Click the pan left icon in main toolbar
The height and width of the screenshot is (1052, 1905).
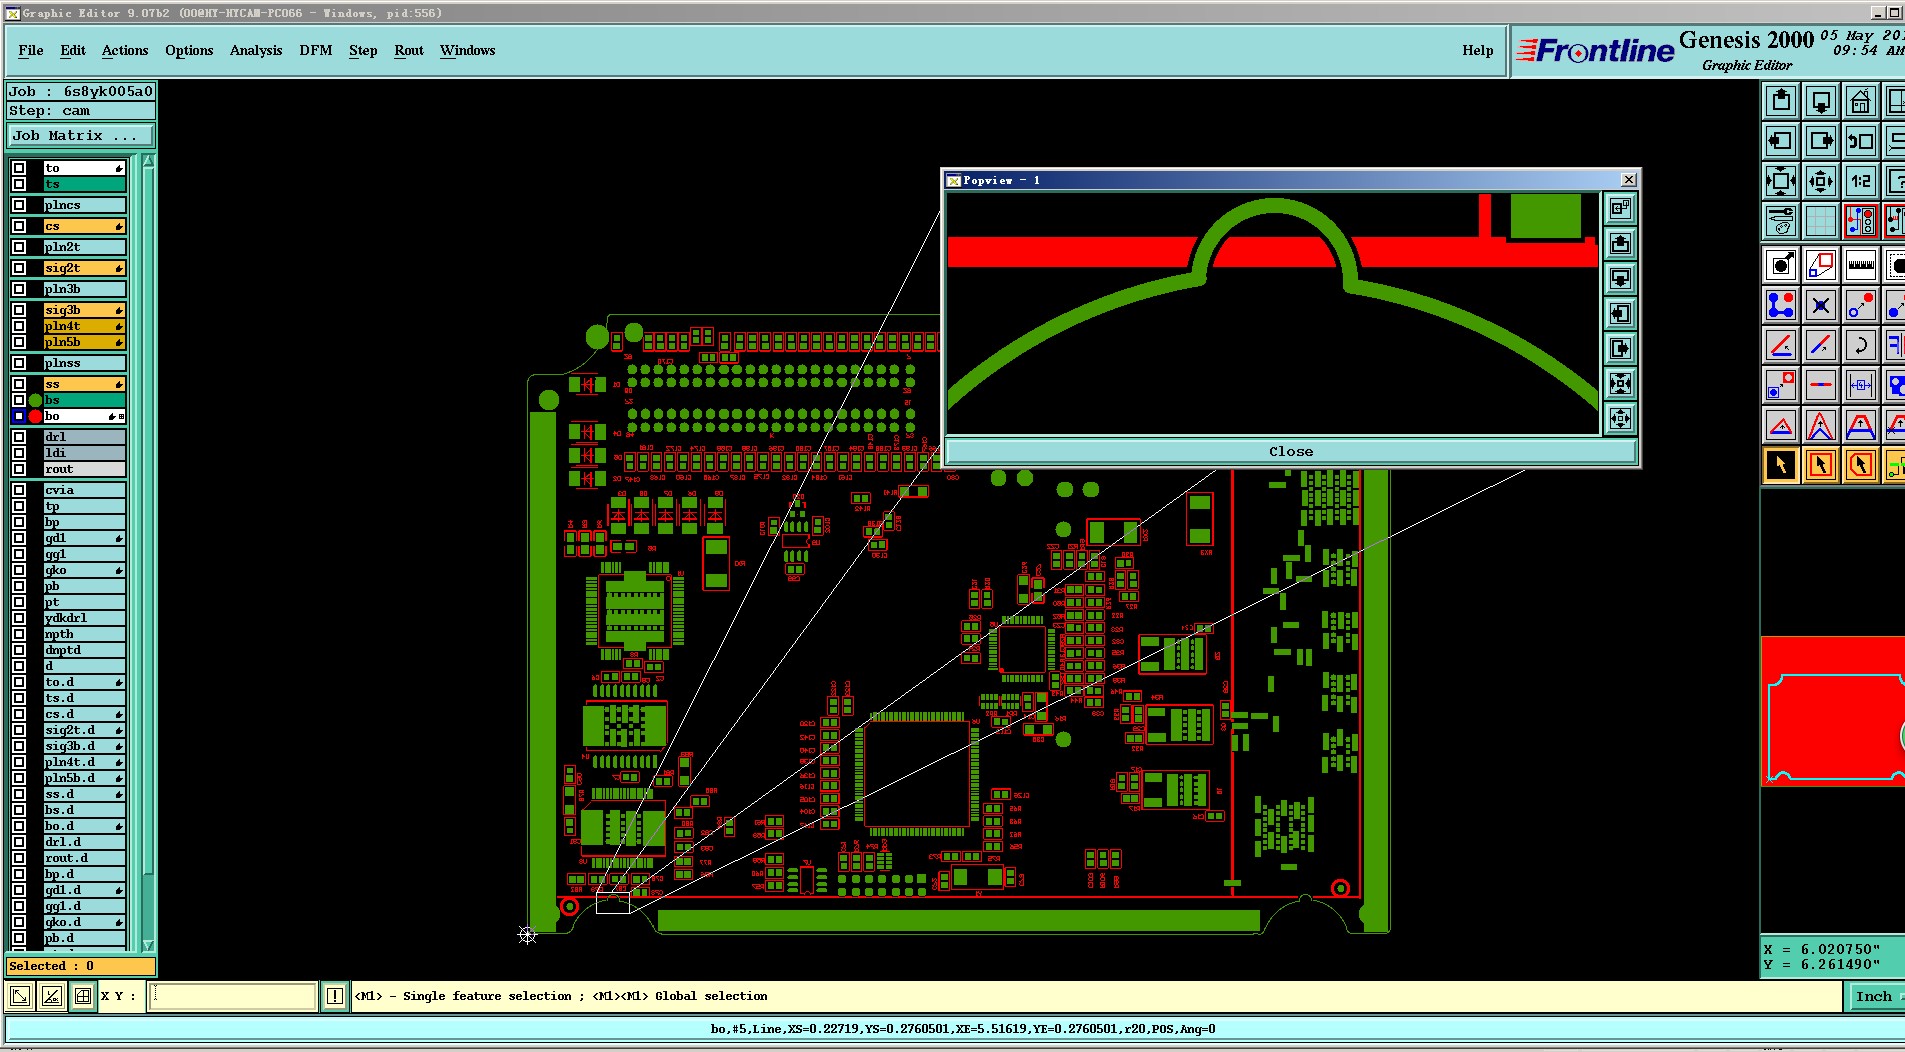[x=1781, y=141]
